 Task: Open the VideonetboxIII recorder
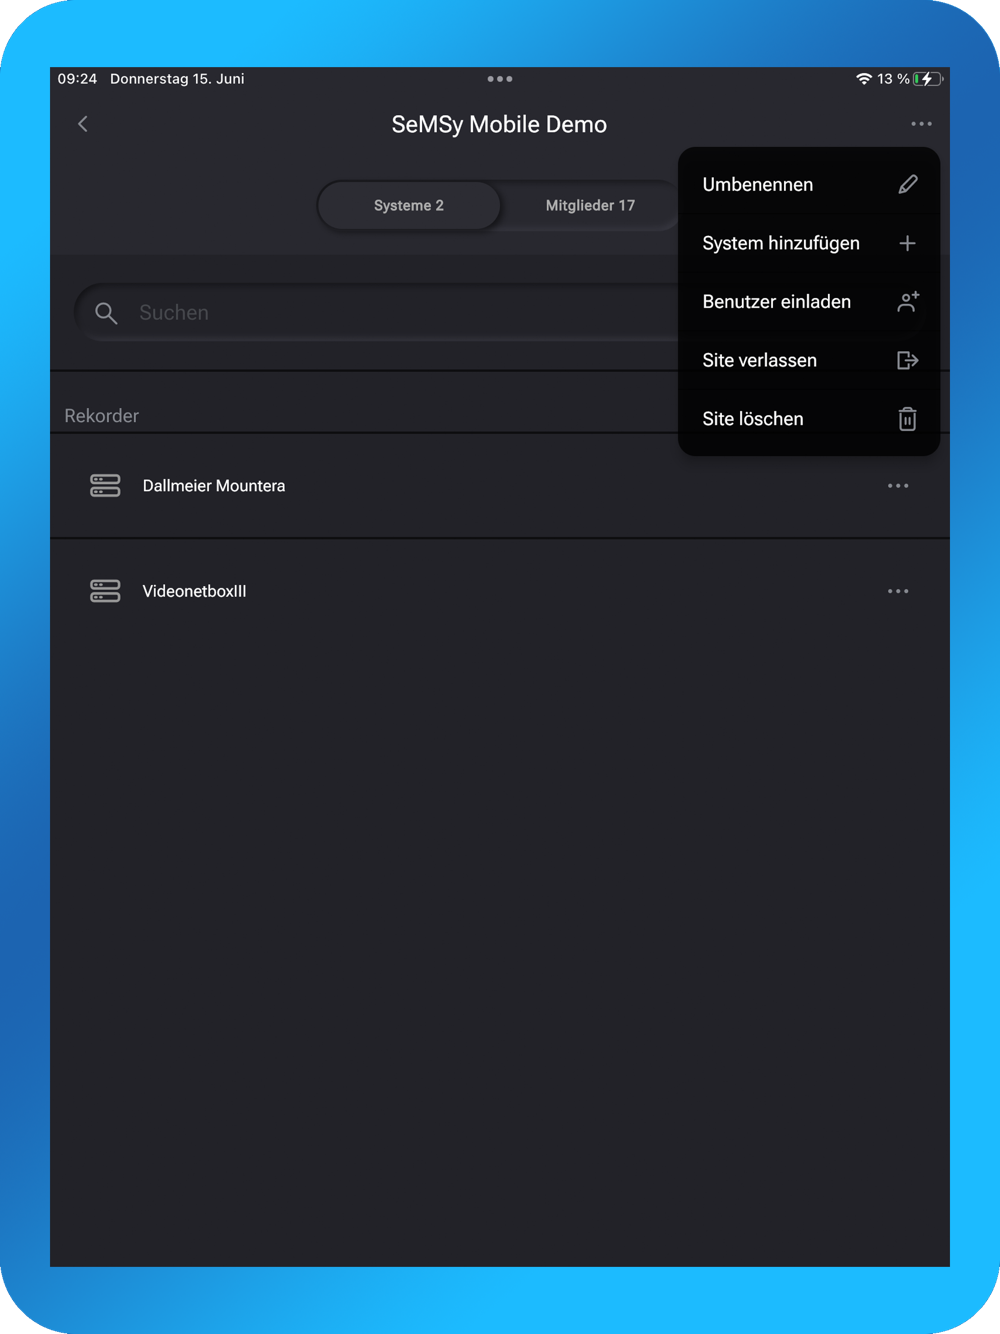(500, 591)
